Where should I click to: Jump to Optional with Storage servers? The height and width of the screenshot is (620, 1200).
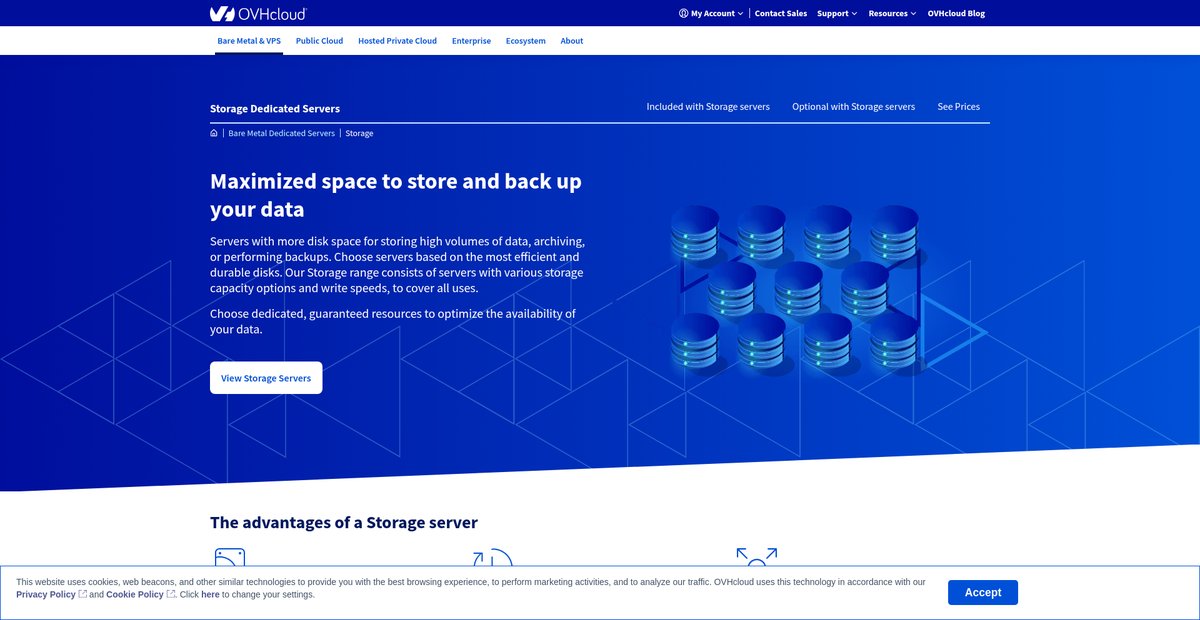point(853,106)
